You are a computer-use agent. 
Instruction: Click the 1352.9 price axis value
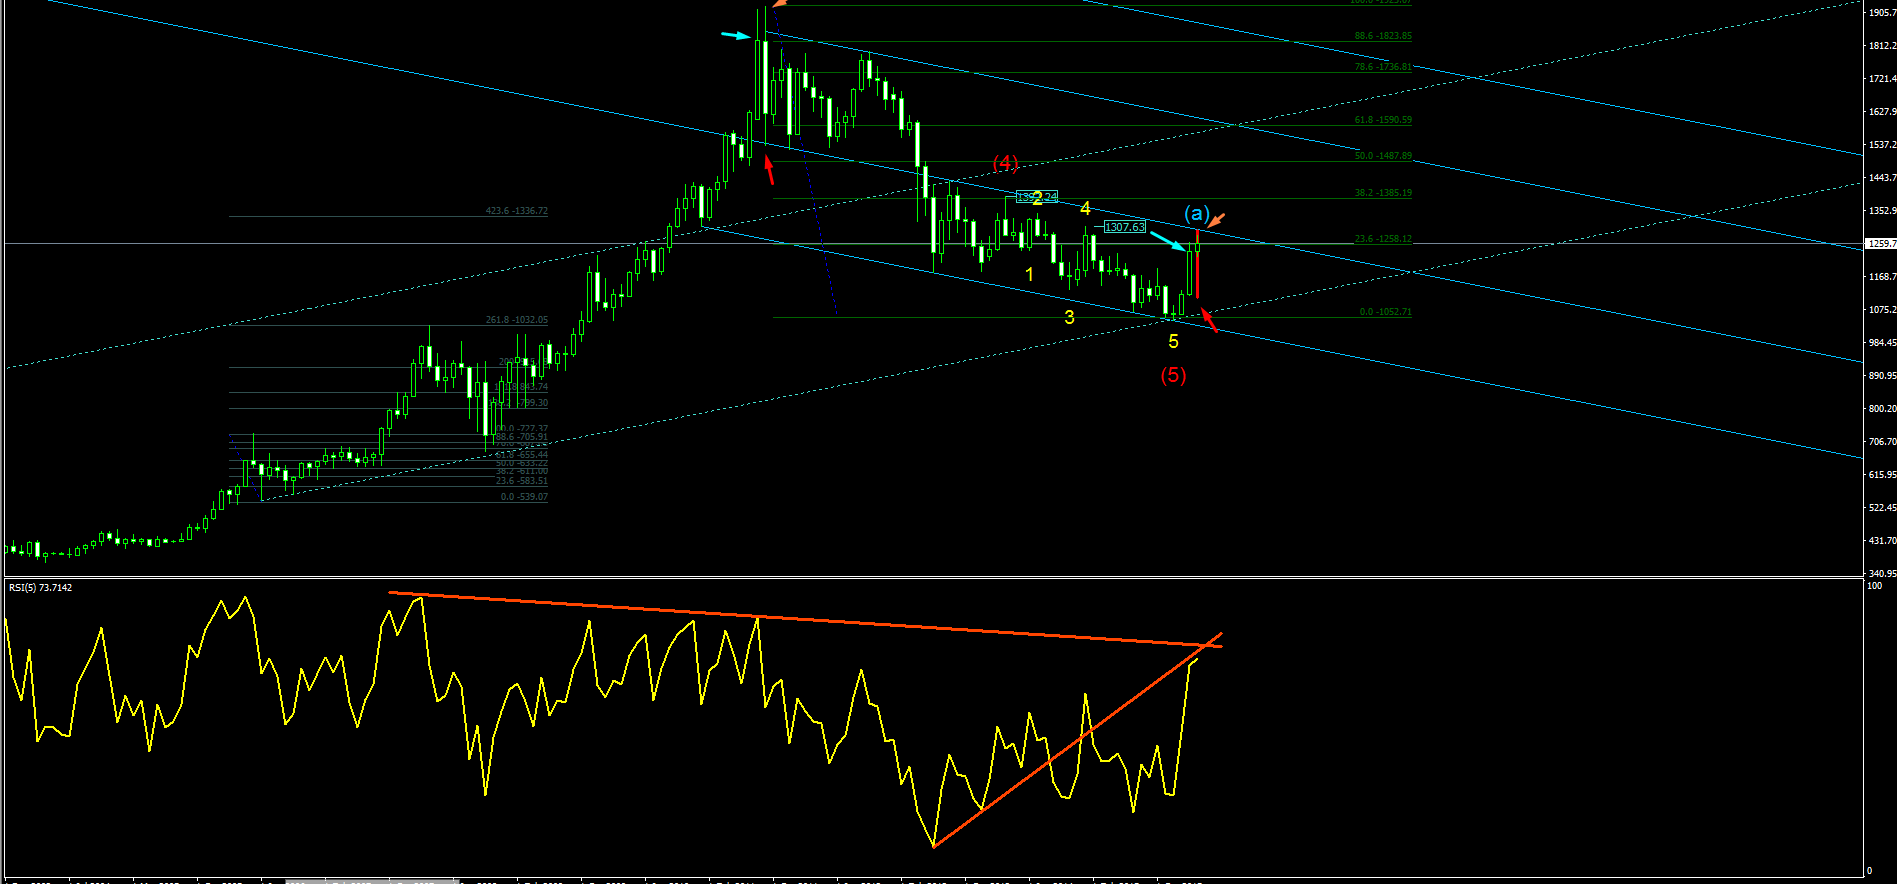point(1881,211)
